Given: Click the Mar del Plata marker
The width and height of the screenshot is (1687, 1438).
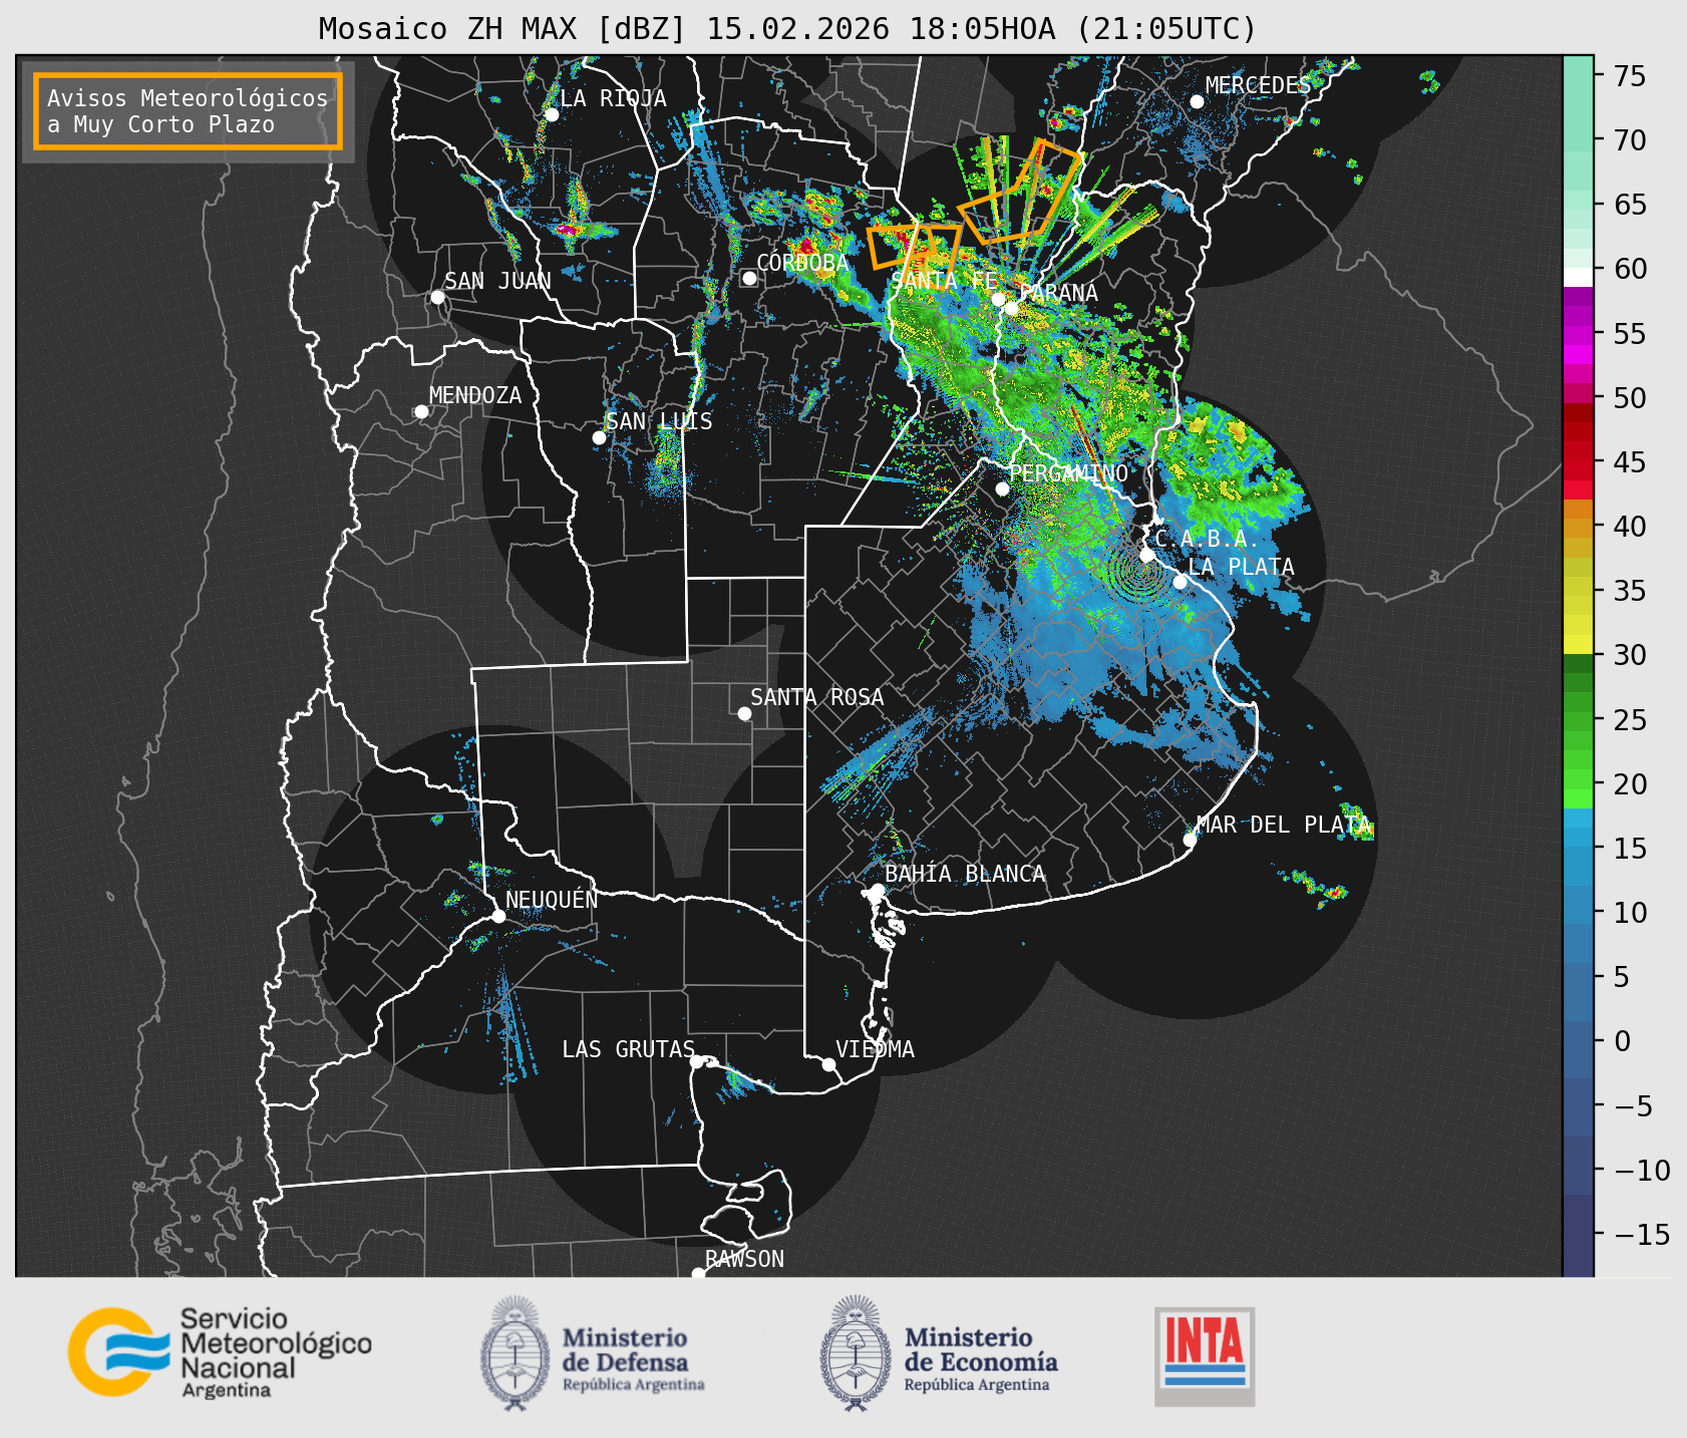Looking at the screenshot, I should point(1189,839).
